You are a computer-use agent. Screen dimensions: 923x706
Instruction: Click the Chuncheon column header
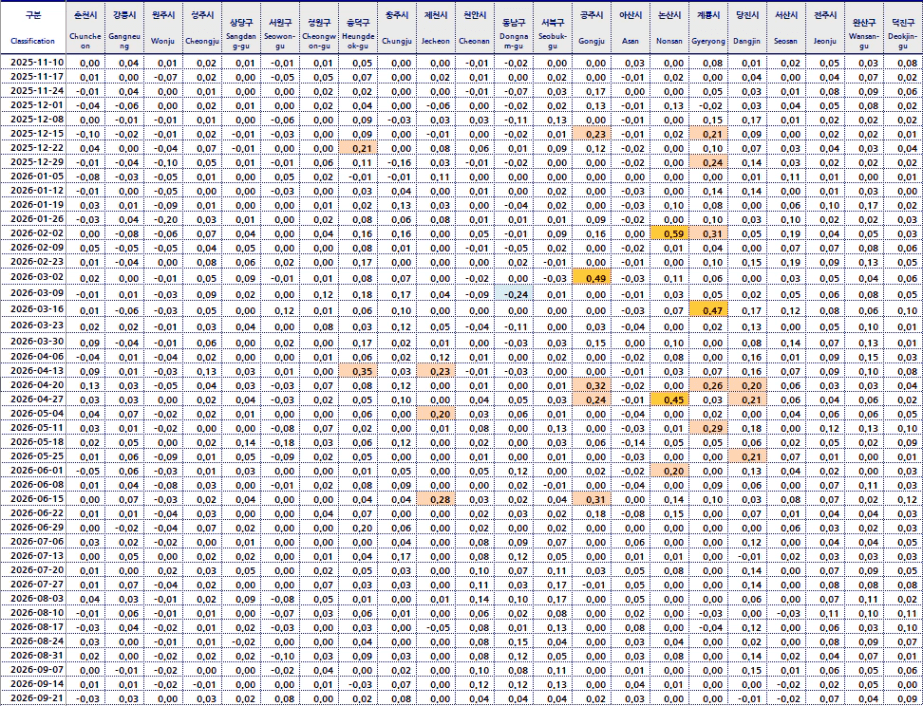click(85, 28)
